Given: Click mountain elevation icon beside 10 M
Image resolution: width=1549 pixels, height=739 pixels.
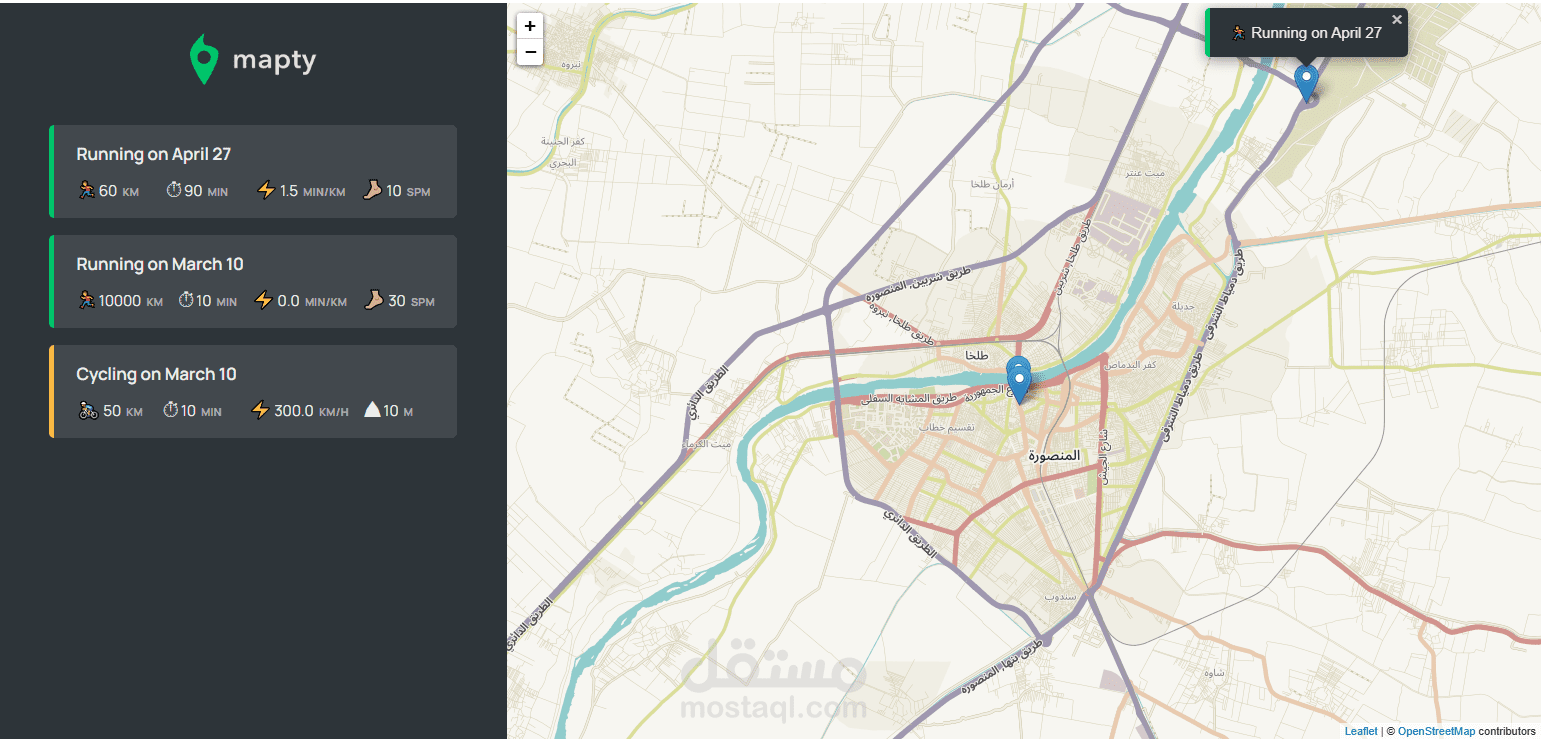Looking at the screenshot, I should click(x=372, y=410).
